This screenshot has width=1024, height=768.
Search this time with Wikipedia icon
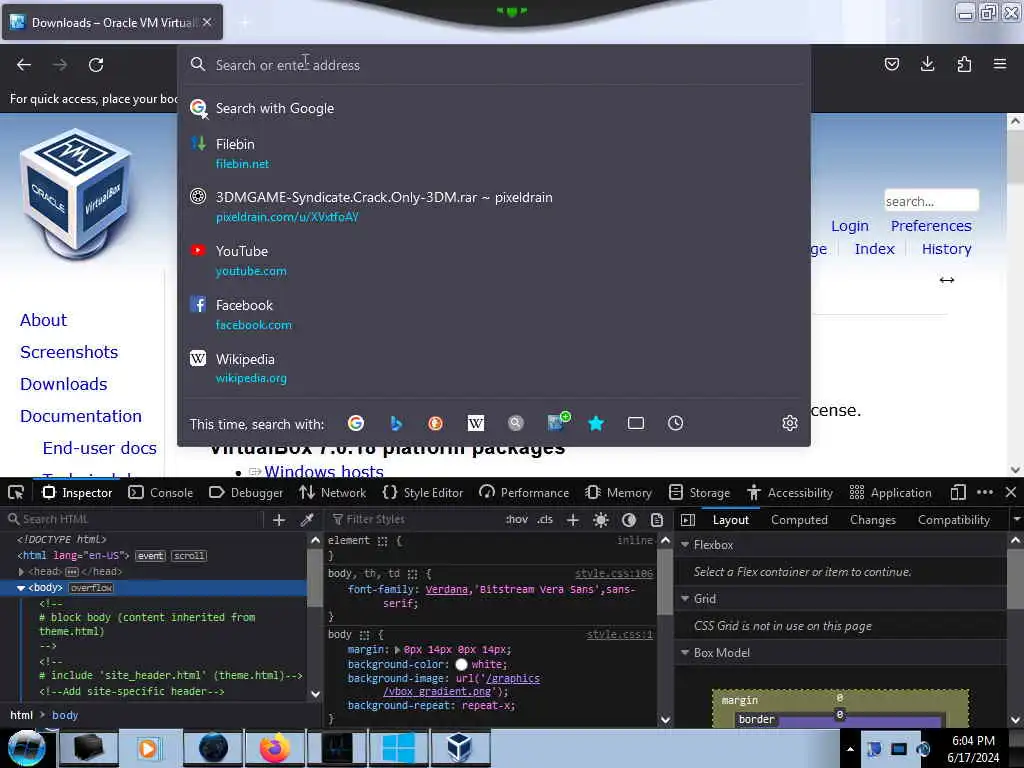click(x=476, y=423)
